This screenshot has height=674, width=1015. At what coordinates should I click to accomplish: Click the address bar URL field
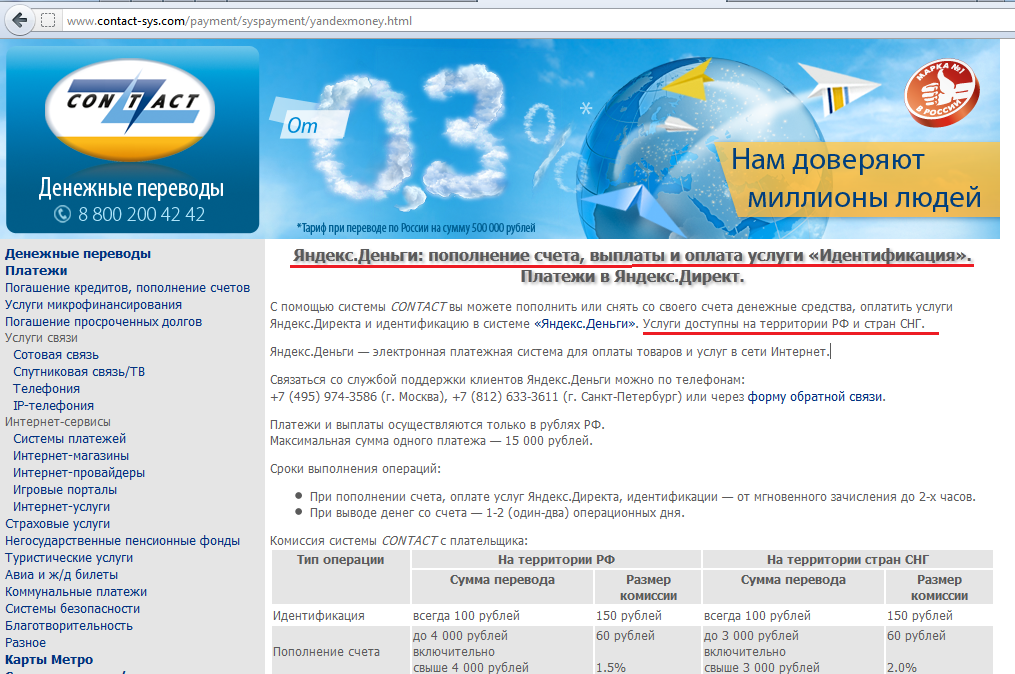click(x=537, y=21)
